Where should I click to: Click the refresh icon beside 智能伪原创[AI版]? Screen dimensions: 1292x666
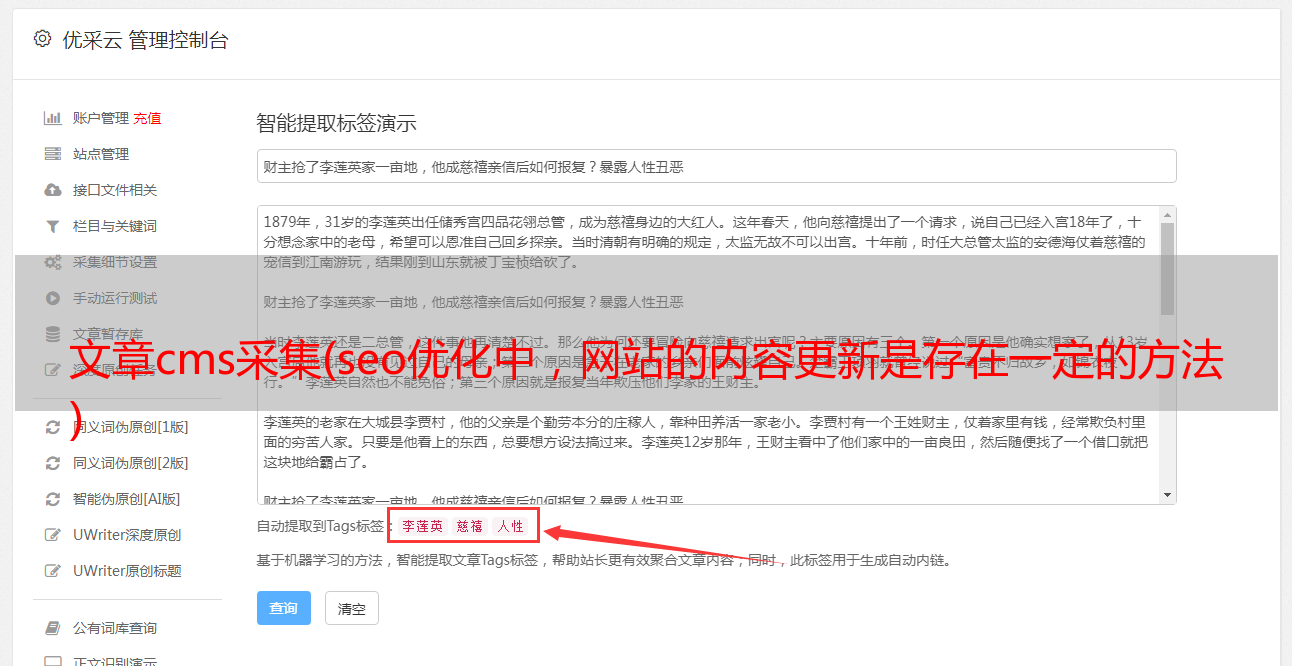click(53, 499)
